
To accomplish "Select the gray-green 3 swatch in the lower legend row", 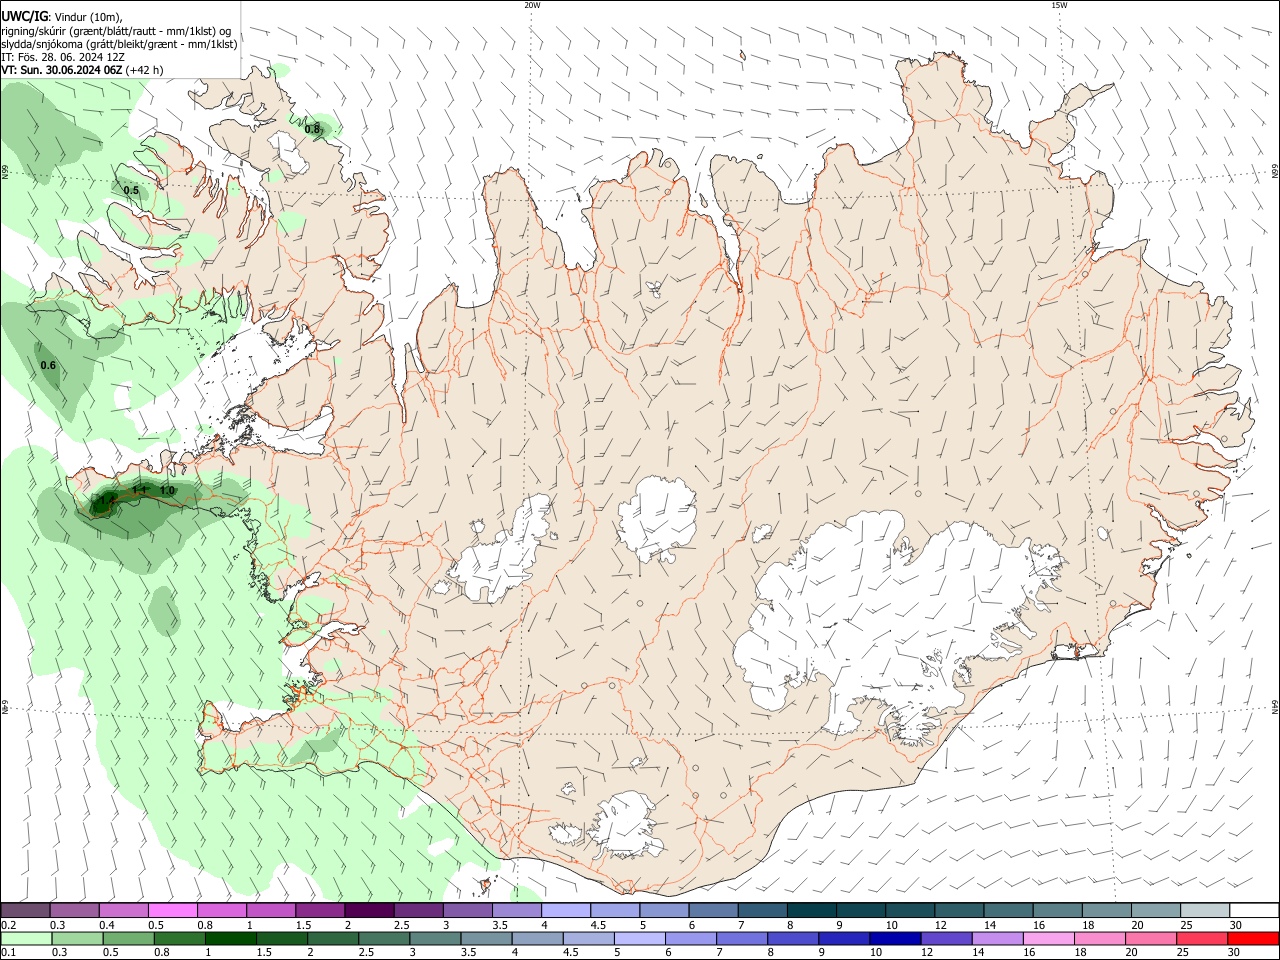I will click(x=435, y=938).
